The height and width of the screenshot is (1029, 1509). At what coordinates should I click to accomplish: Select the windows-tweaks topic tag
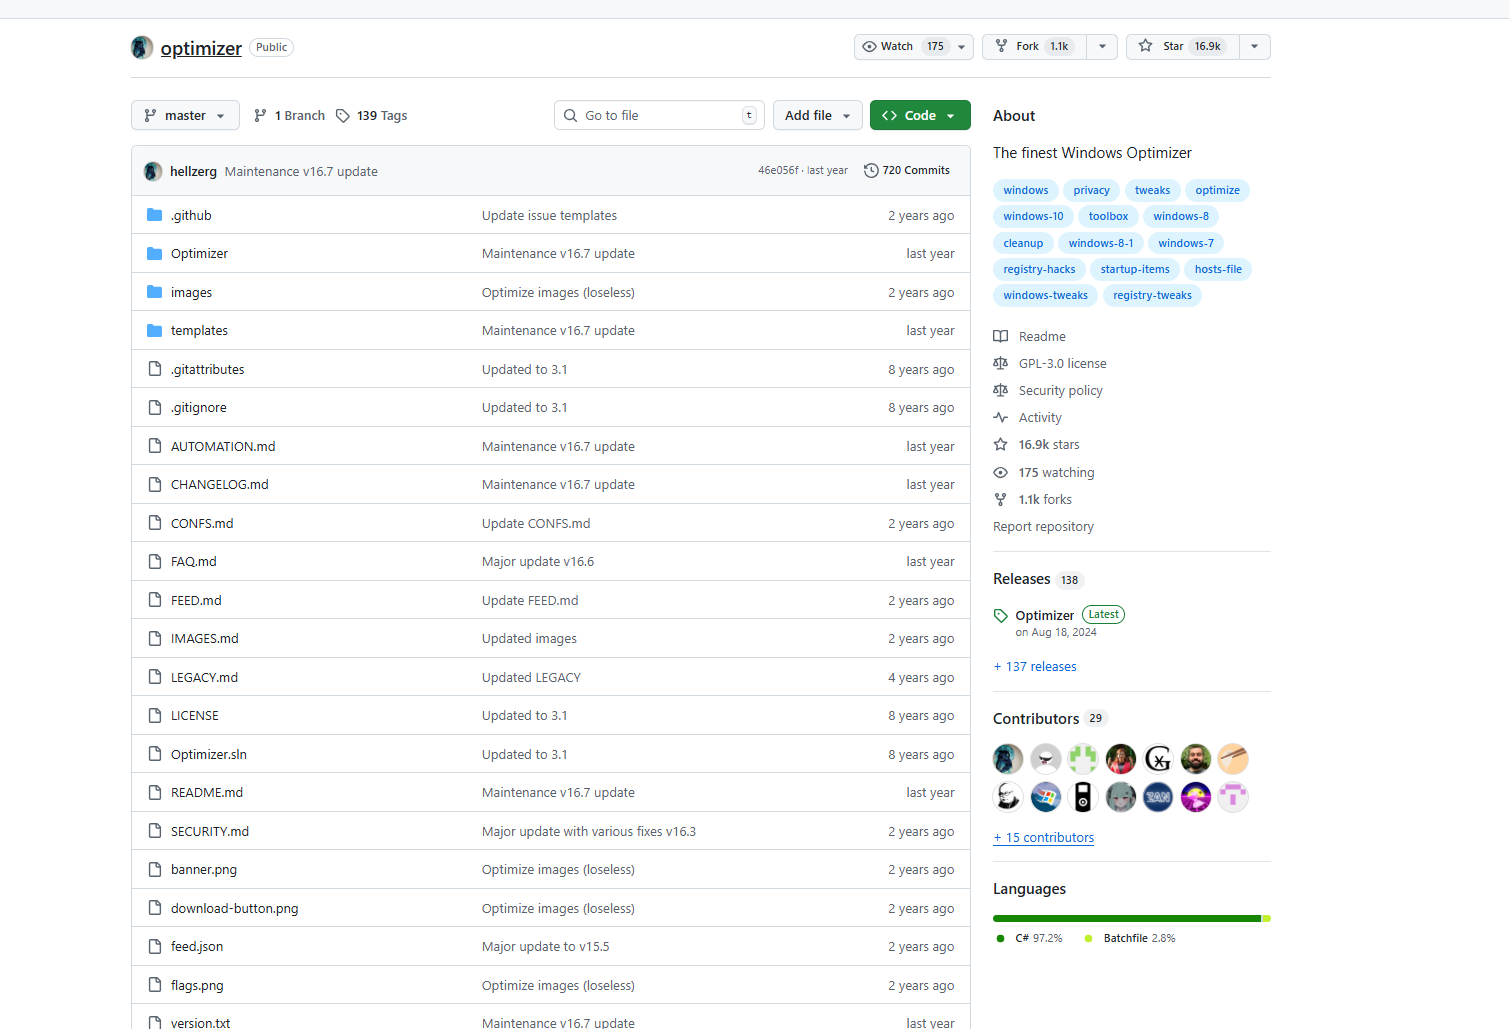tap(1045, 296)
